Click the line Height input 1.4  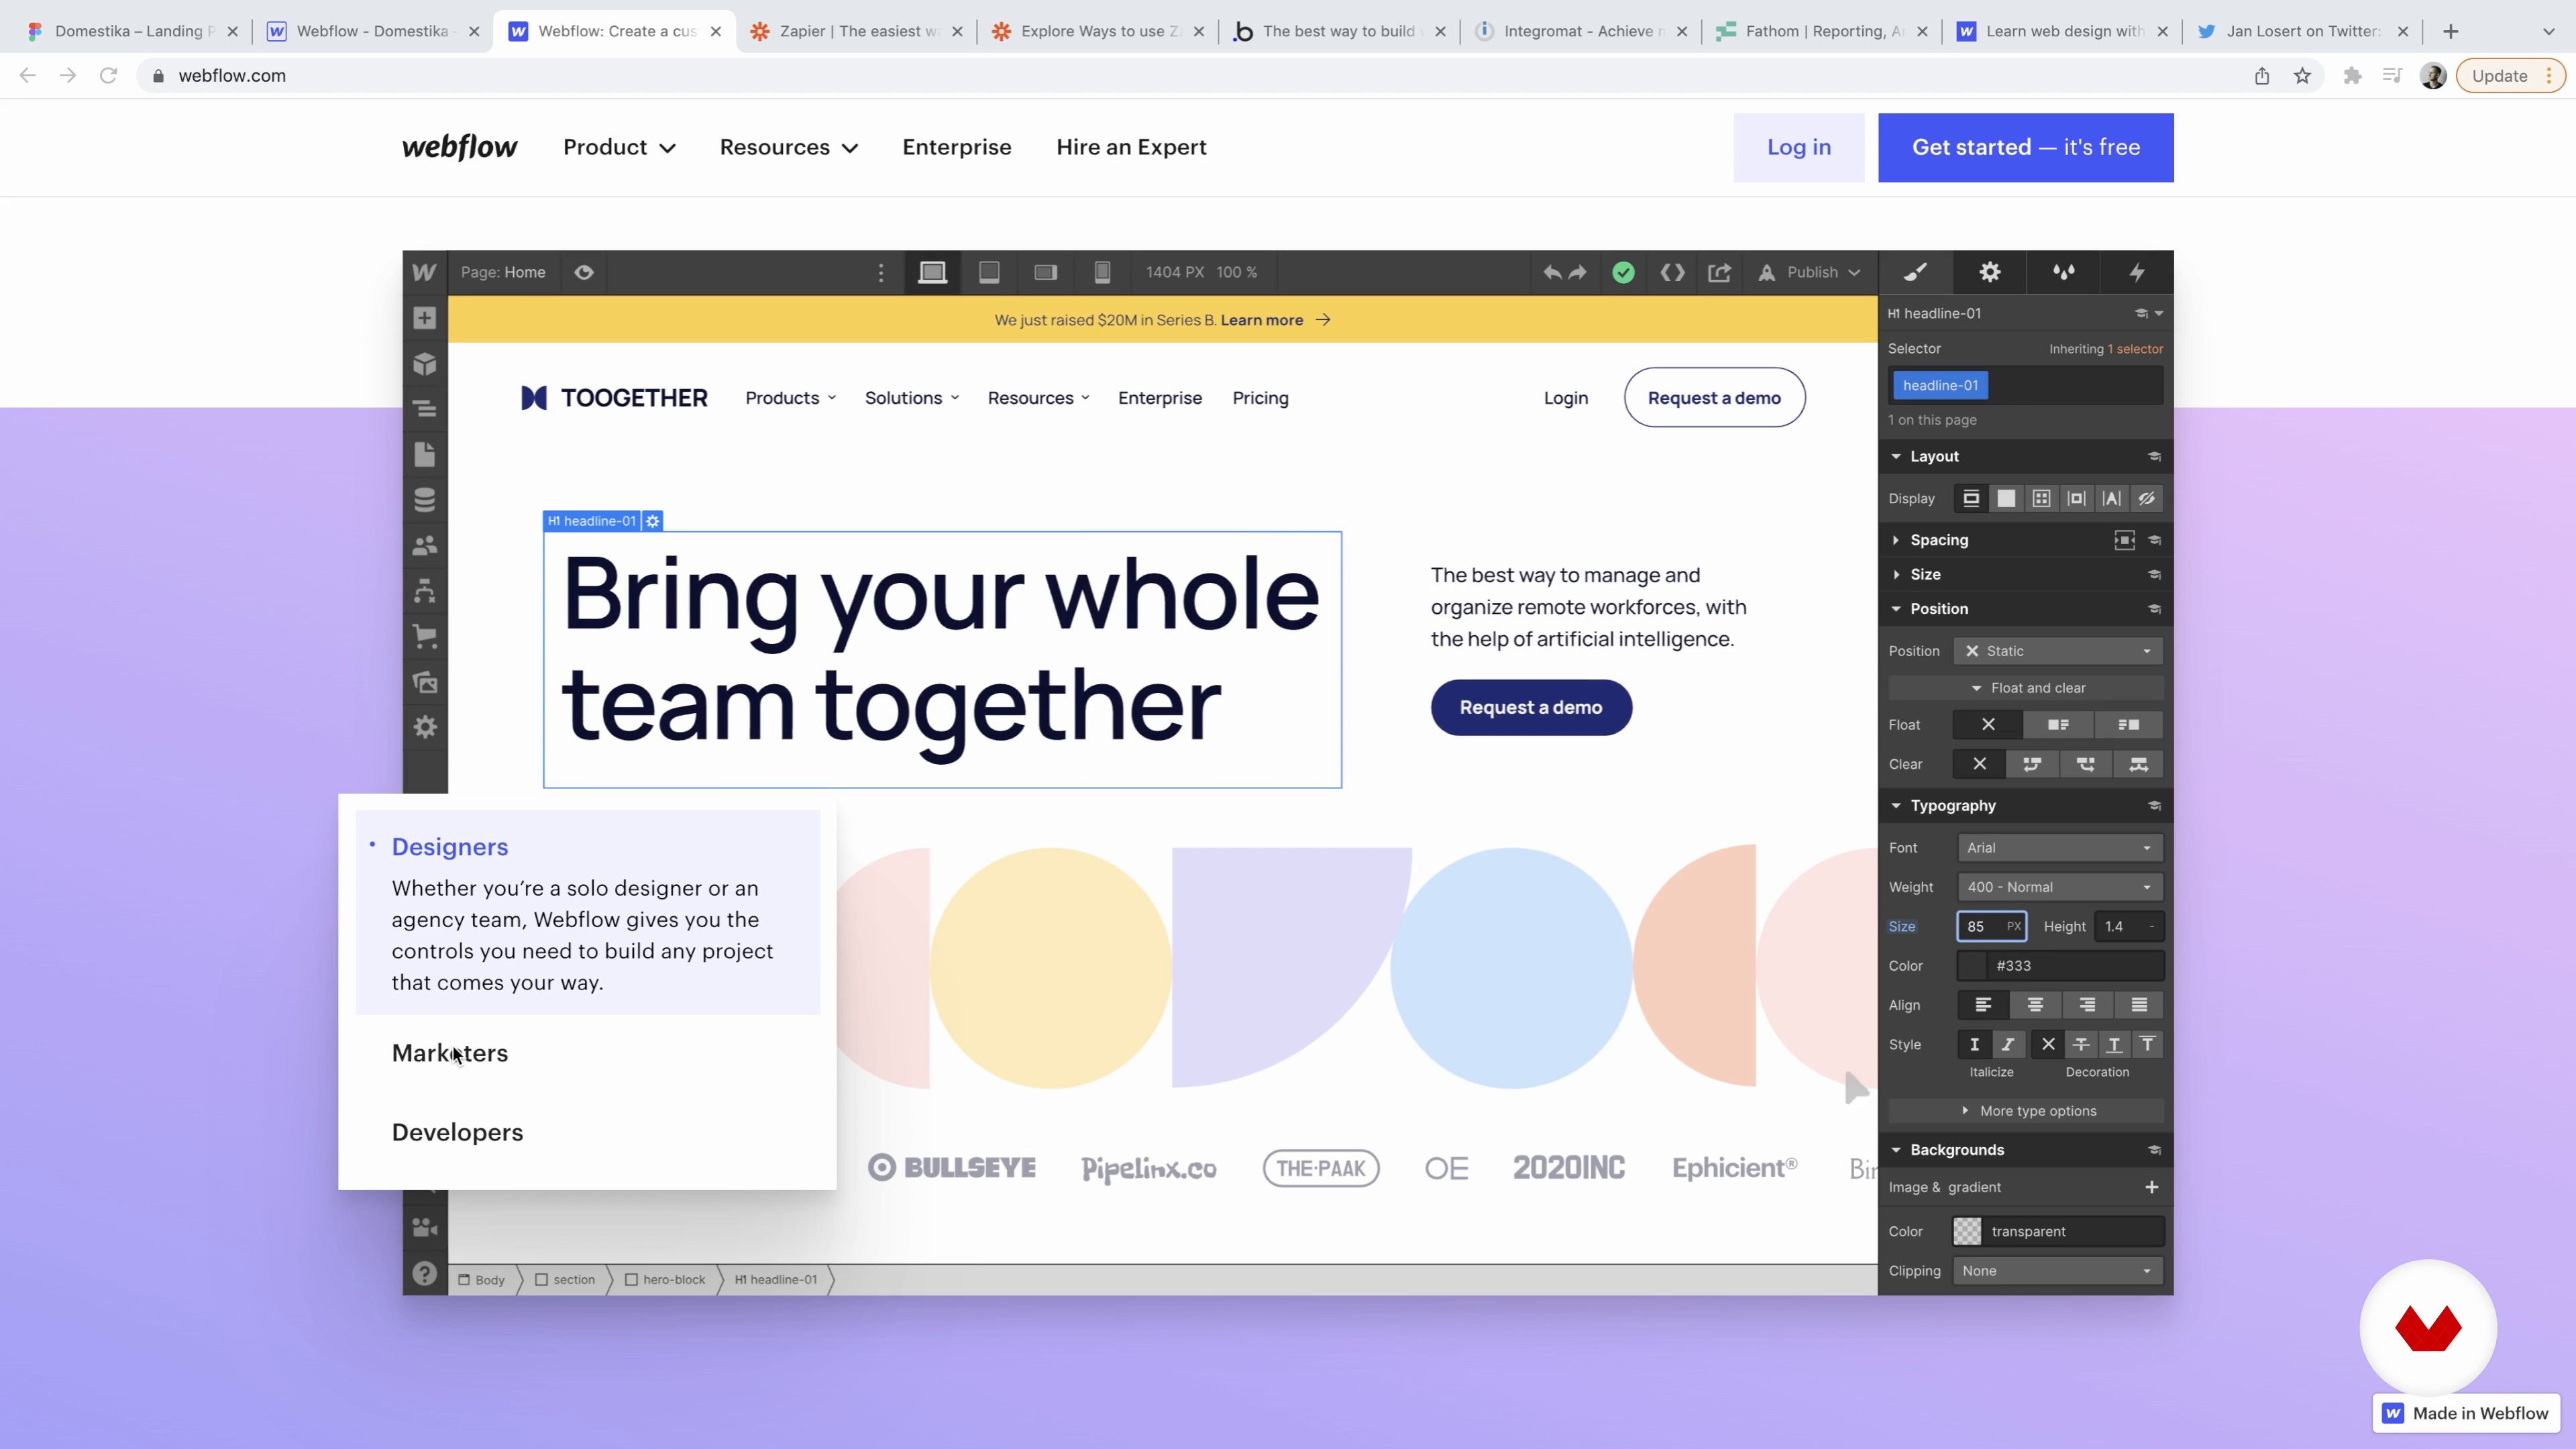[x=2128, y=927]
